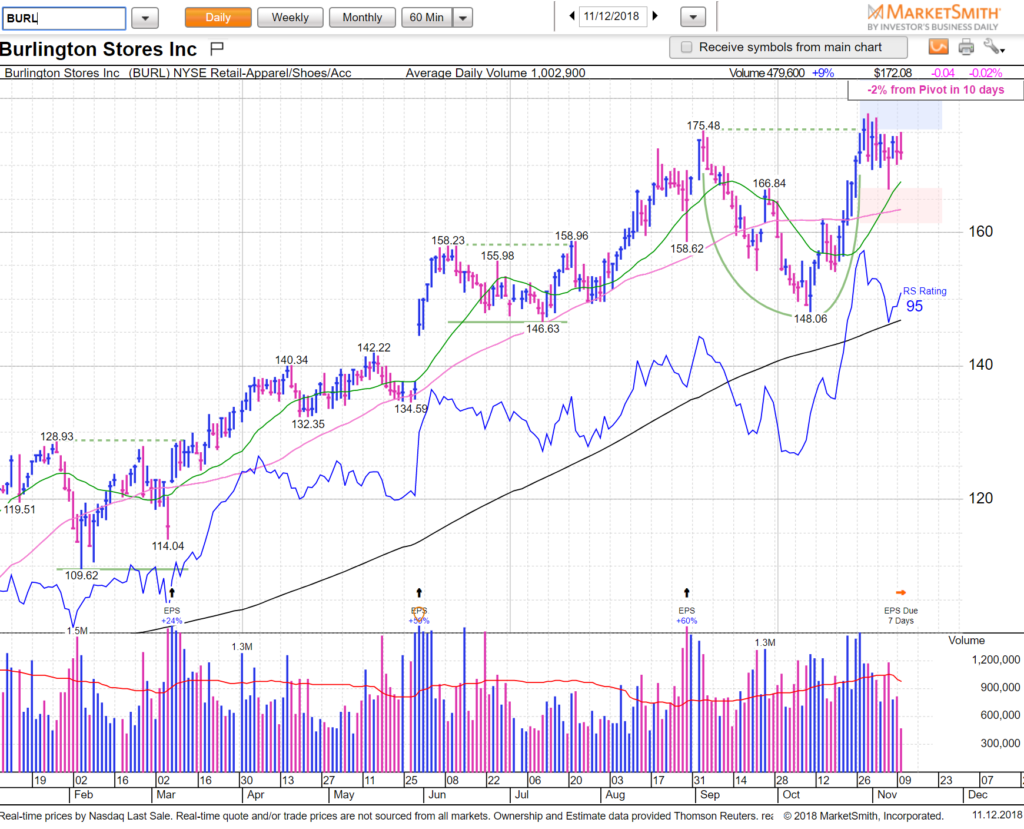Screen dimensions: 1024x829
Task: Click the MarketSmith logo
Action: 933,17
